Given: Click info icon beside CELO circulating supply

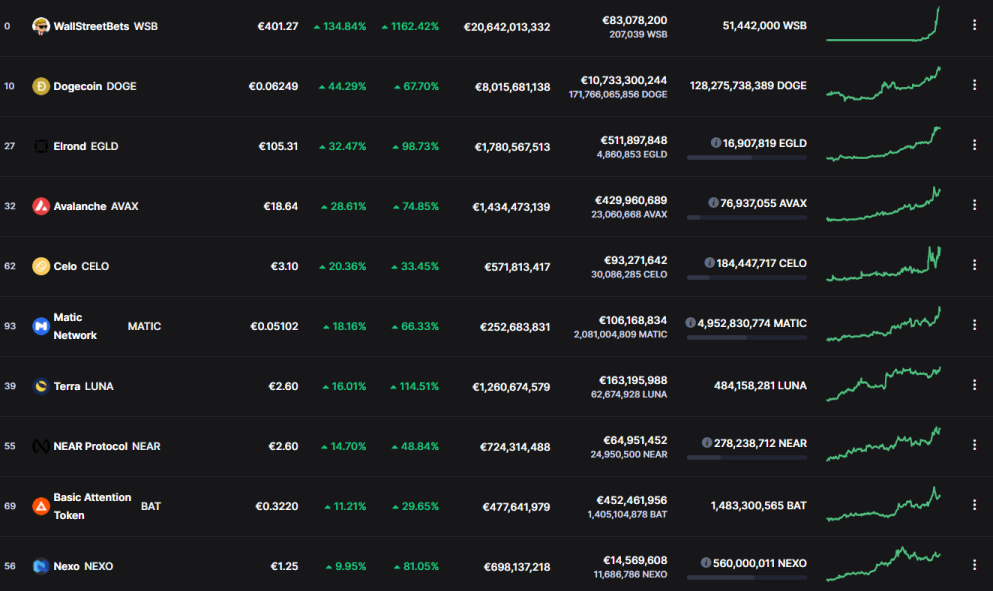Looking at the screenshot, I should [709, 263].
